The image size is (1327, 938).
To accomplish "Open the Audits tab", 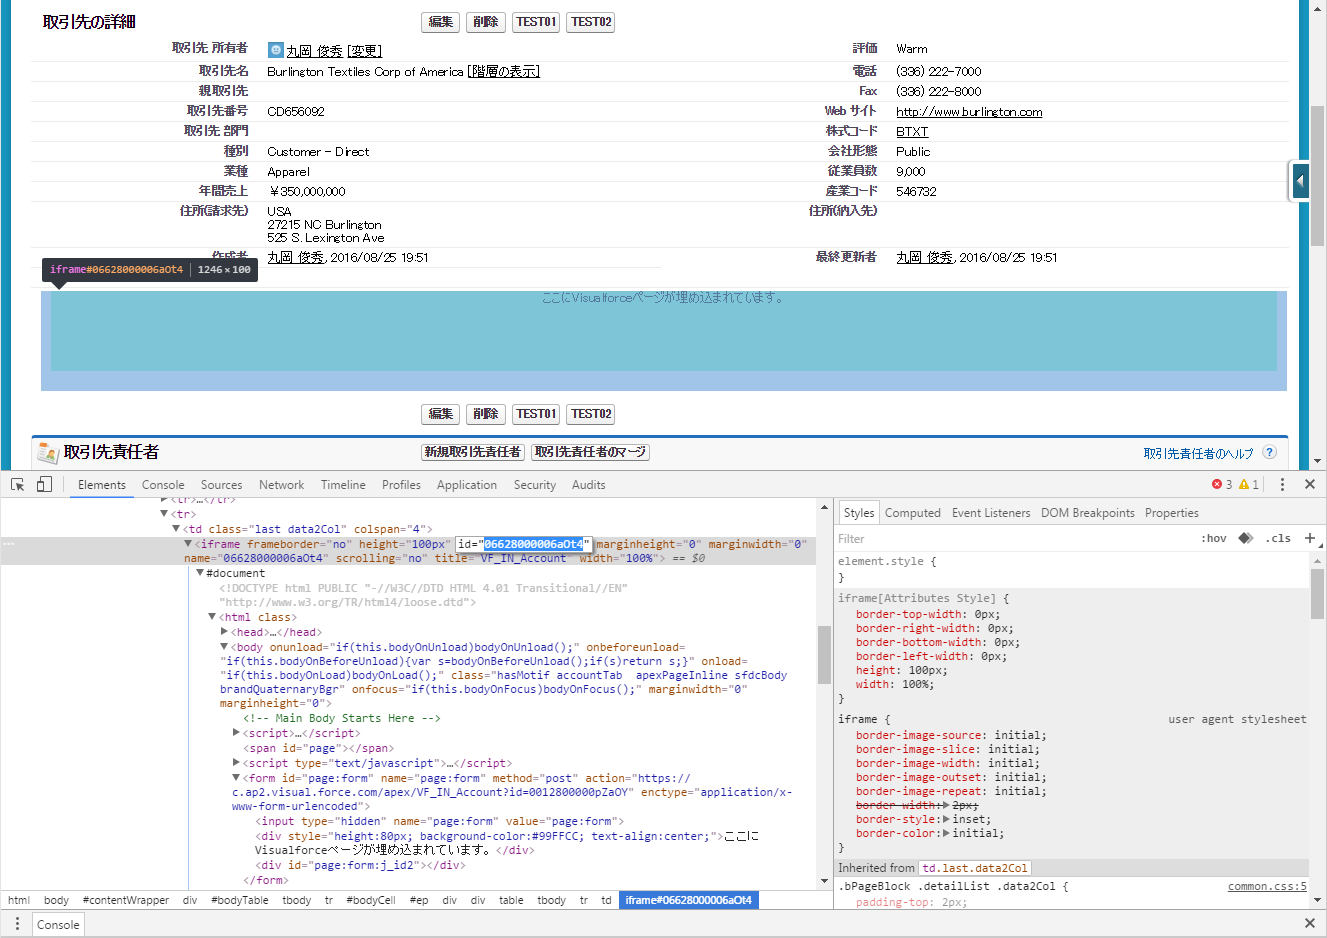I will [x=589, y=485].
